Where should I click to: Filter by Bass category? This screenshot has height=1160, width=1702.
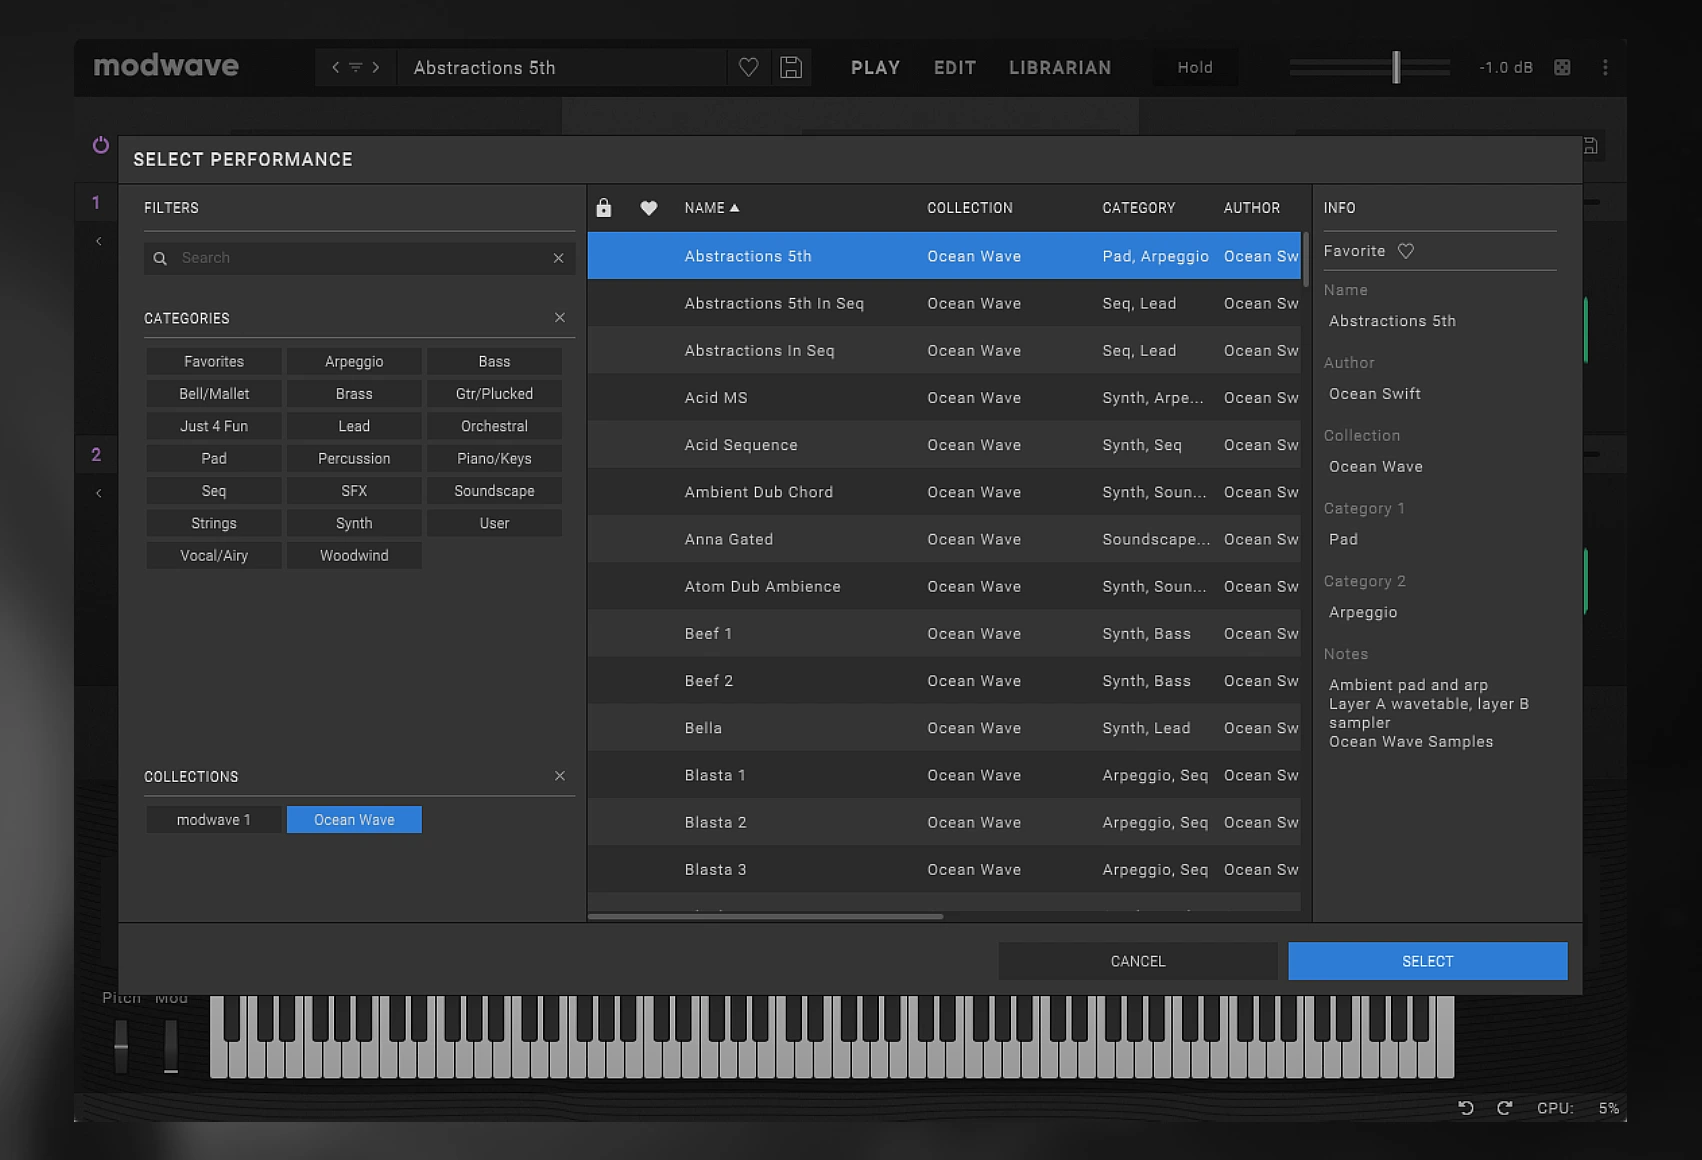click(494, 361)
